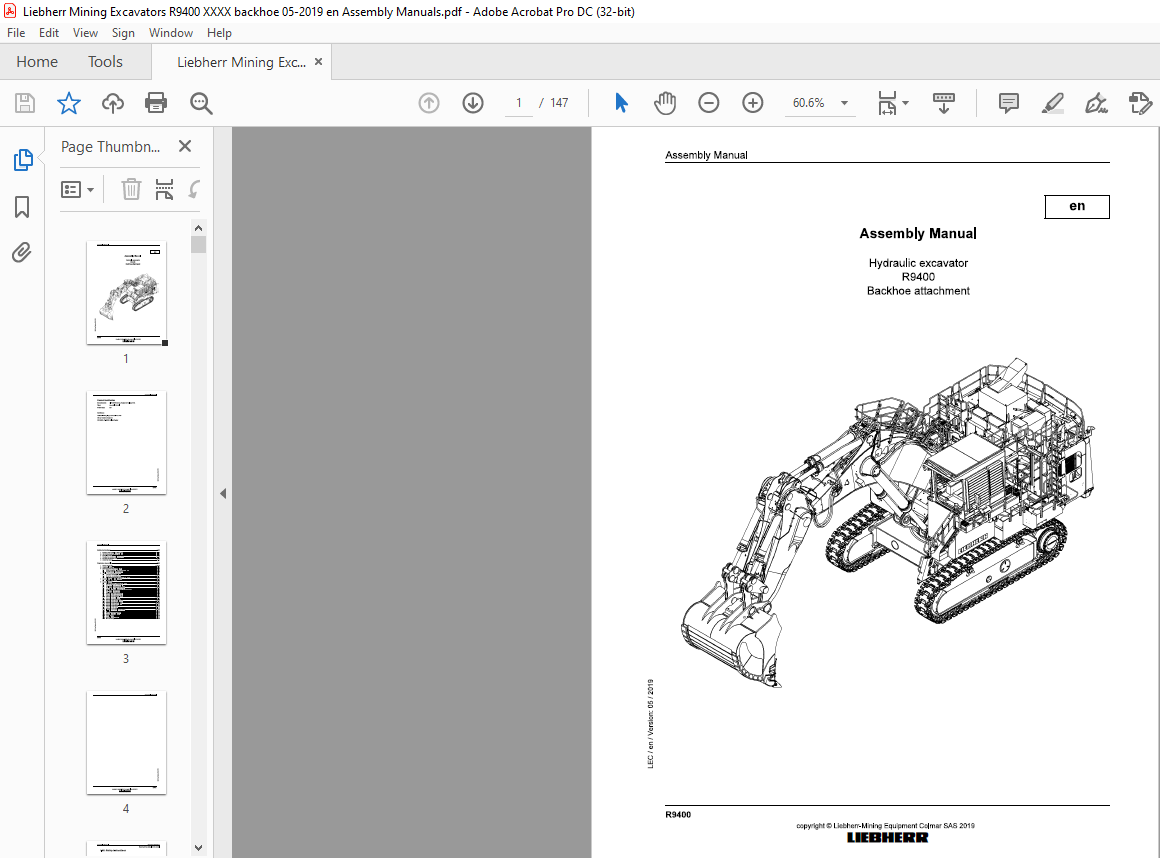Click the thumbnail scrollbar handle
This screenshot has height=858, width=1160.
198,245
